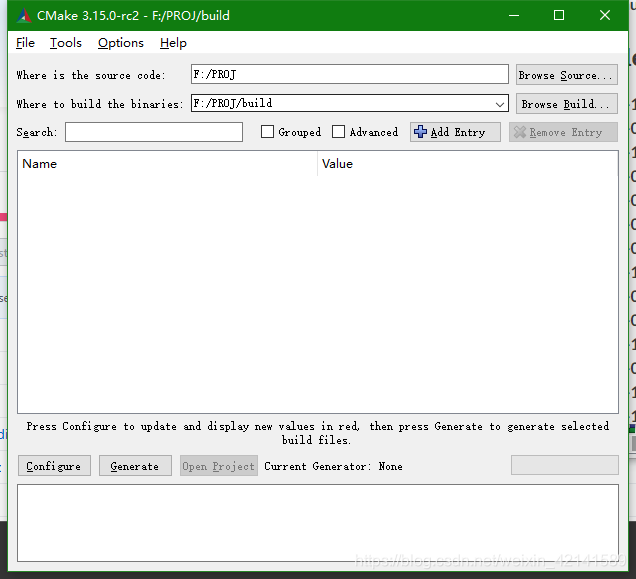Click the Add Entry button
The height and width of the screenshot is (579, 636).
pos(455,132)
